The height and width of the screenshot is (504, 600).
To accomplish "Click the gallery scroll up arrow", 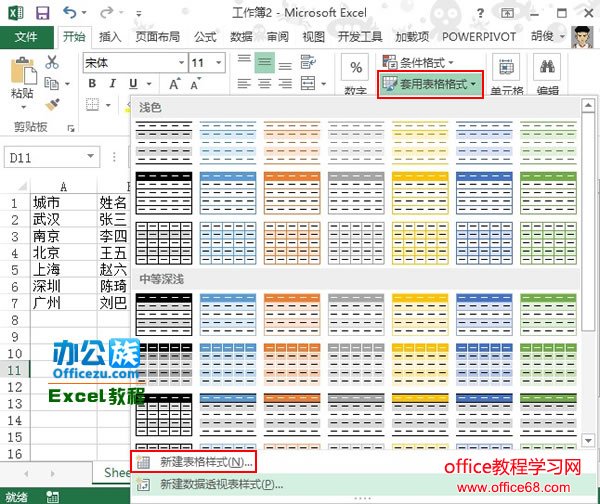I will pyautogui.click(x=588, y=104).
